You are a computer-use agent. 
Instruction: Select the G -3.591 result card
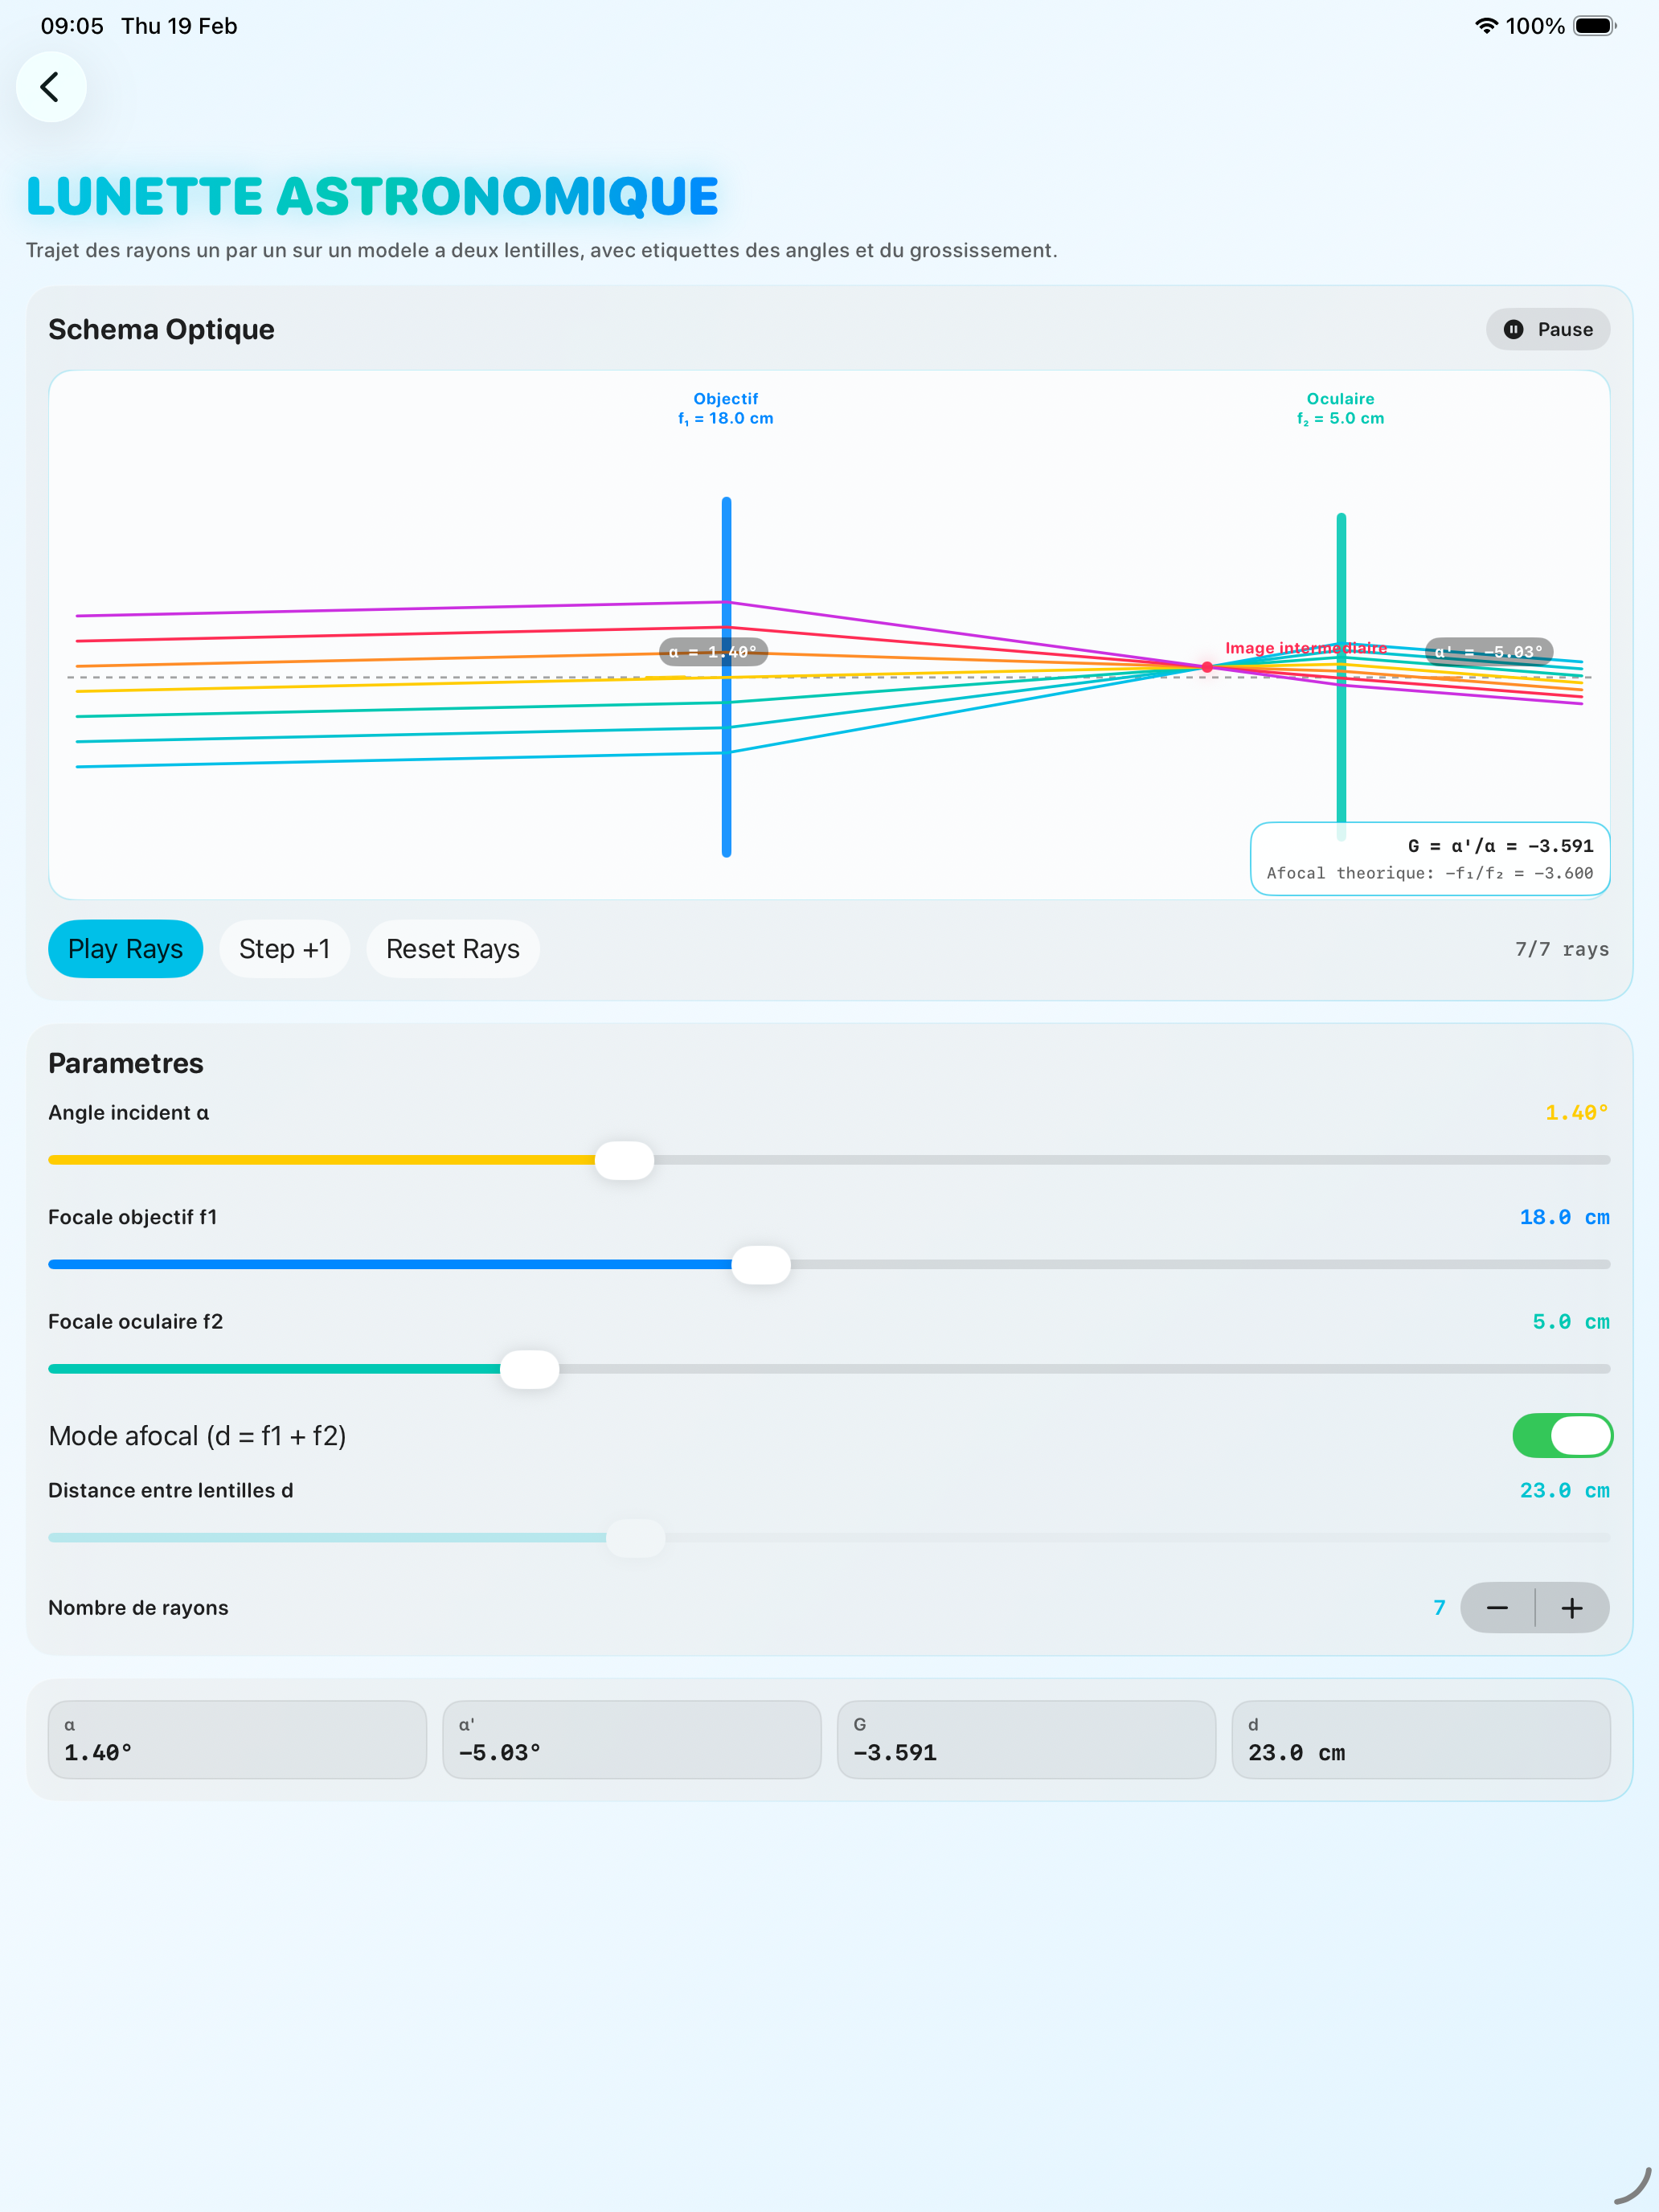point(1026,1740)
